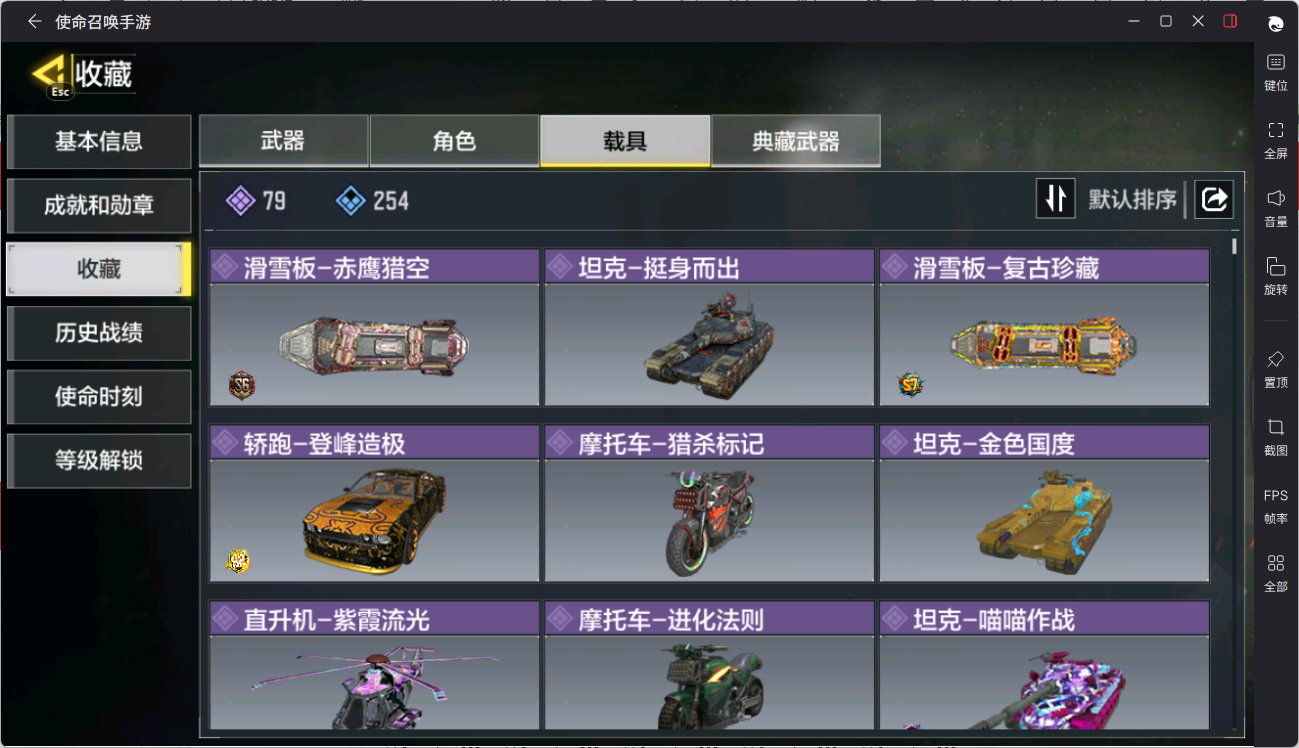Click the 旋转 rotate screen icon

1276,276
